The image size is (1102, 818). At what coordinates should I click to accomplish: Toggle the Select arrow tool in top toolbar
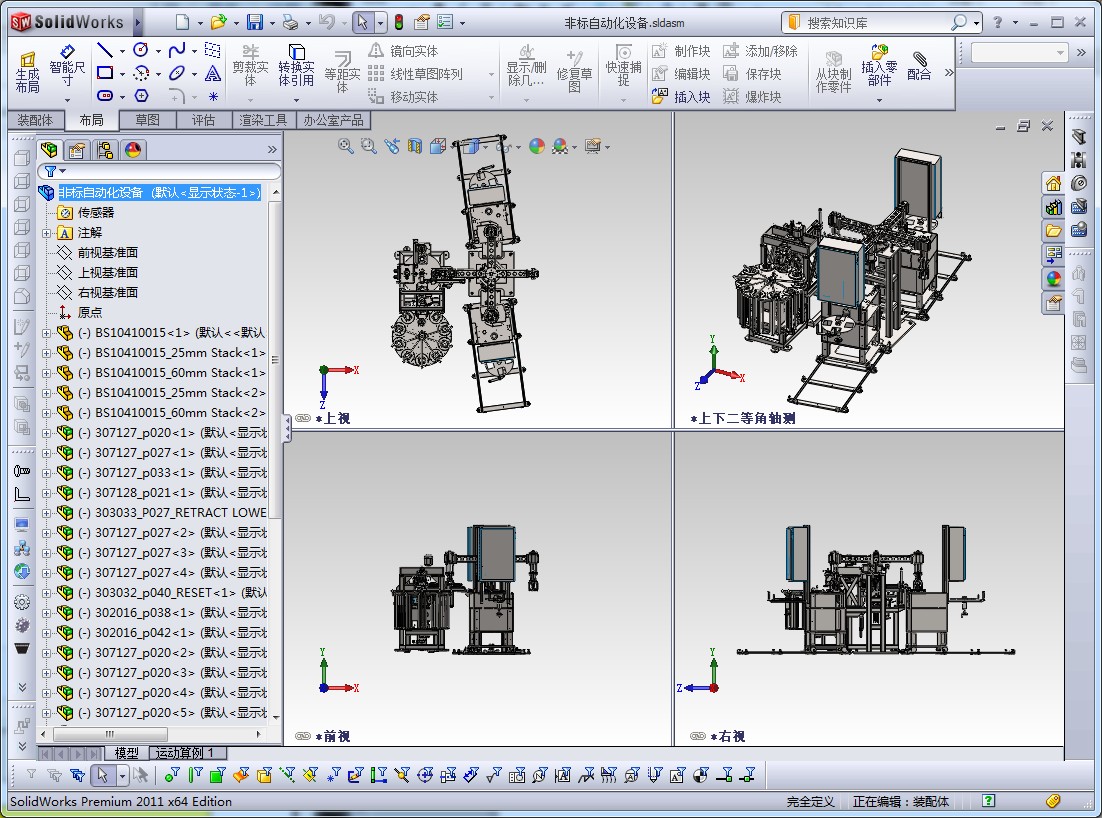(363, 22)
